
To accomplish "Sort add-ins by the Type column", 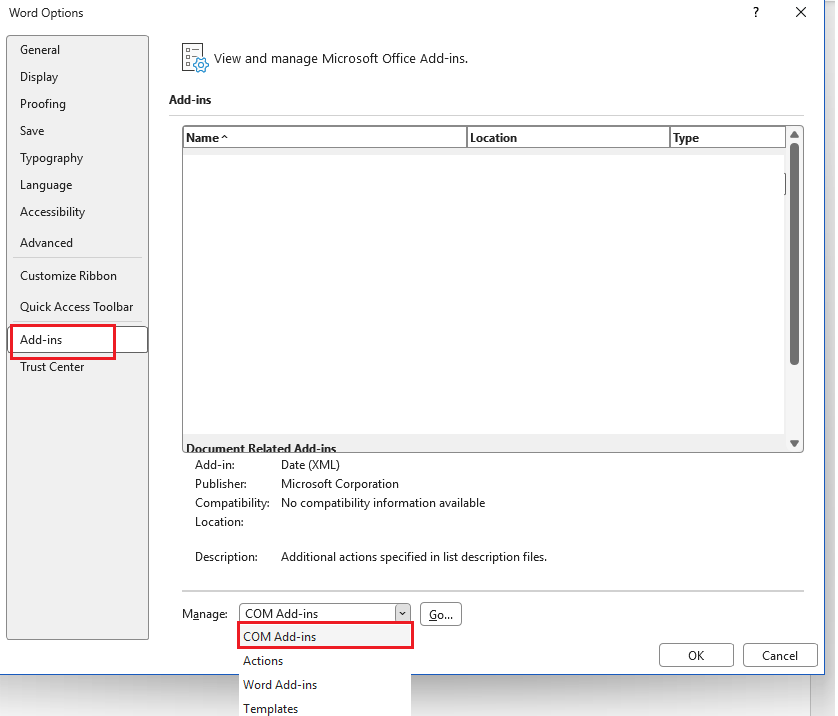I will (727, 137).
